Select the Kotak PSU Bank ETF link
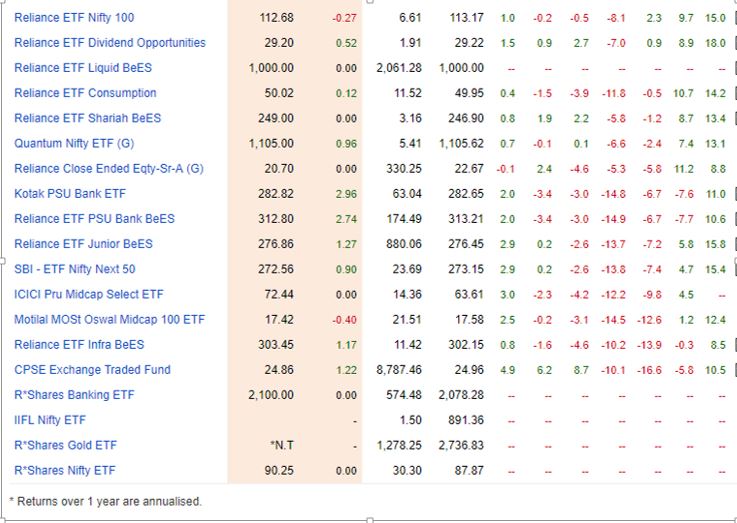737x523 pixels. tap(70, 194)
